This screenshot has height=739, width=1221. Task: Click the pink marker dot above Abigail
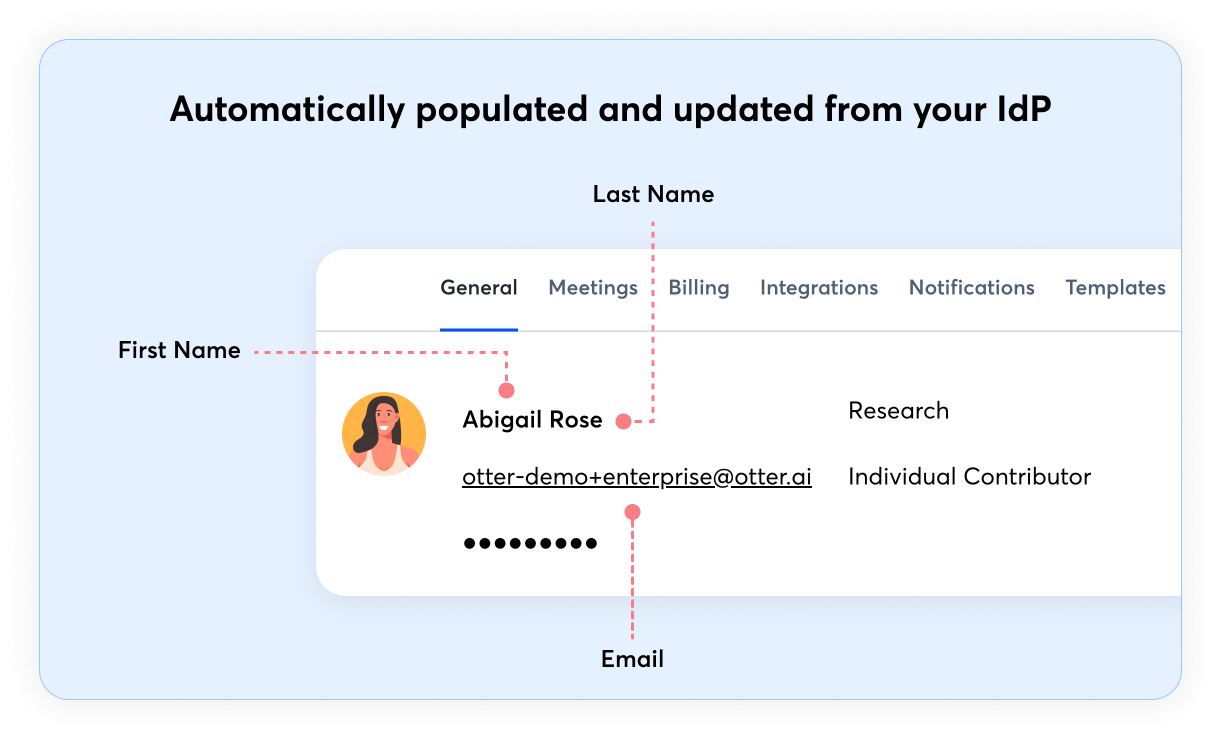click(x=507, y=390)
